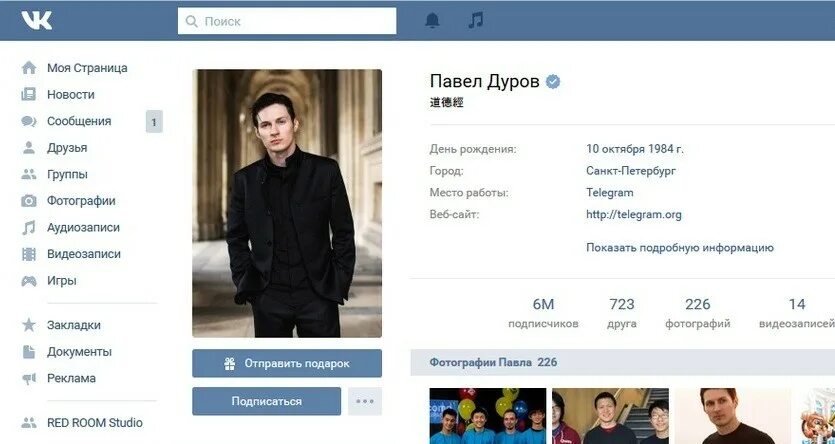The width and height of the screenshot is (835, 444).
Task: Open the 6M подписчиков counter
Action: coord(543,313)
